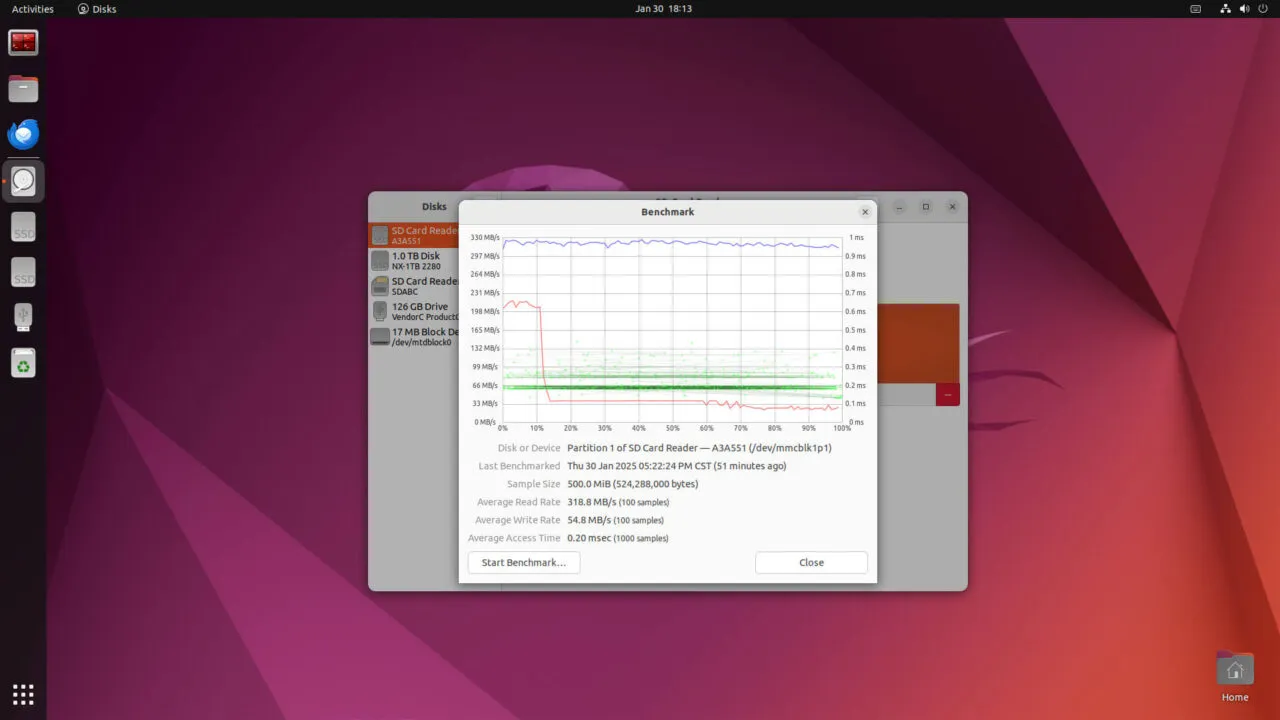Dismiss Benchmark dialog with the X icon

click(x=865, y=212)
